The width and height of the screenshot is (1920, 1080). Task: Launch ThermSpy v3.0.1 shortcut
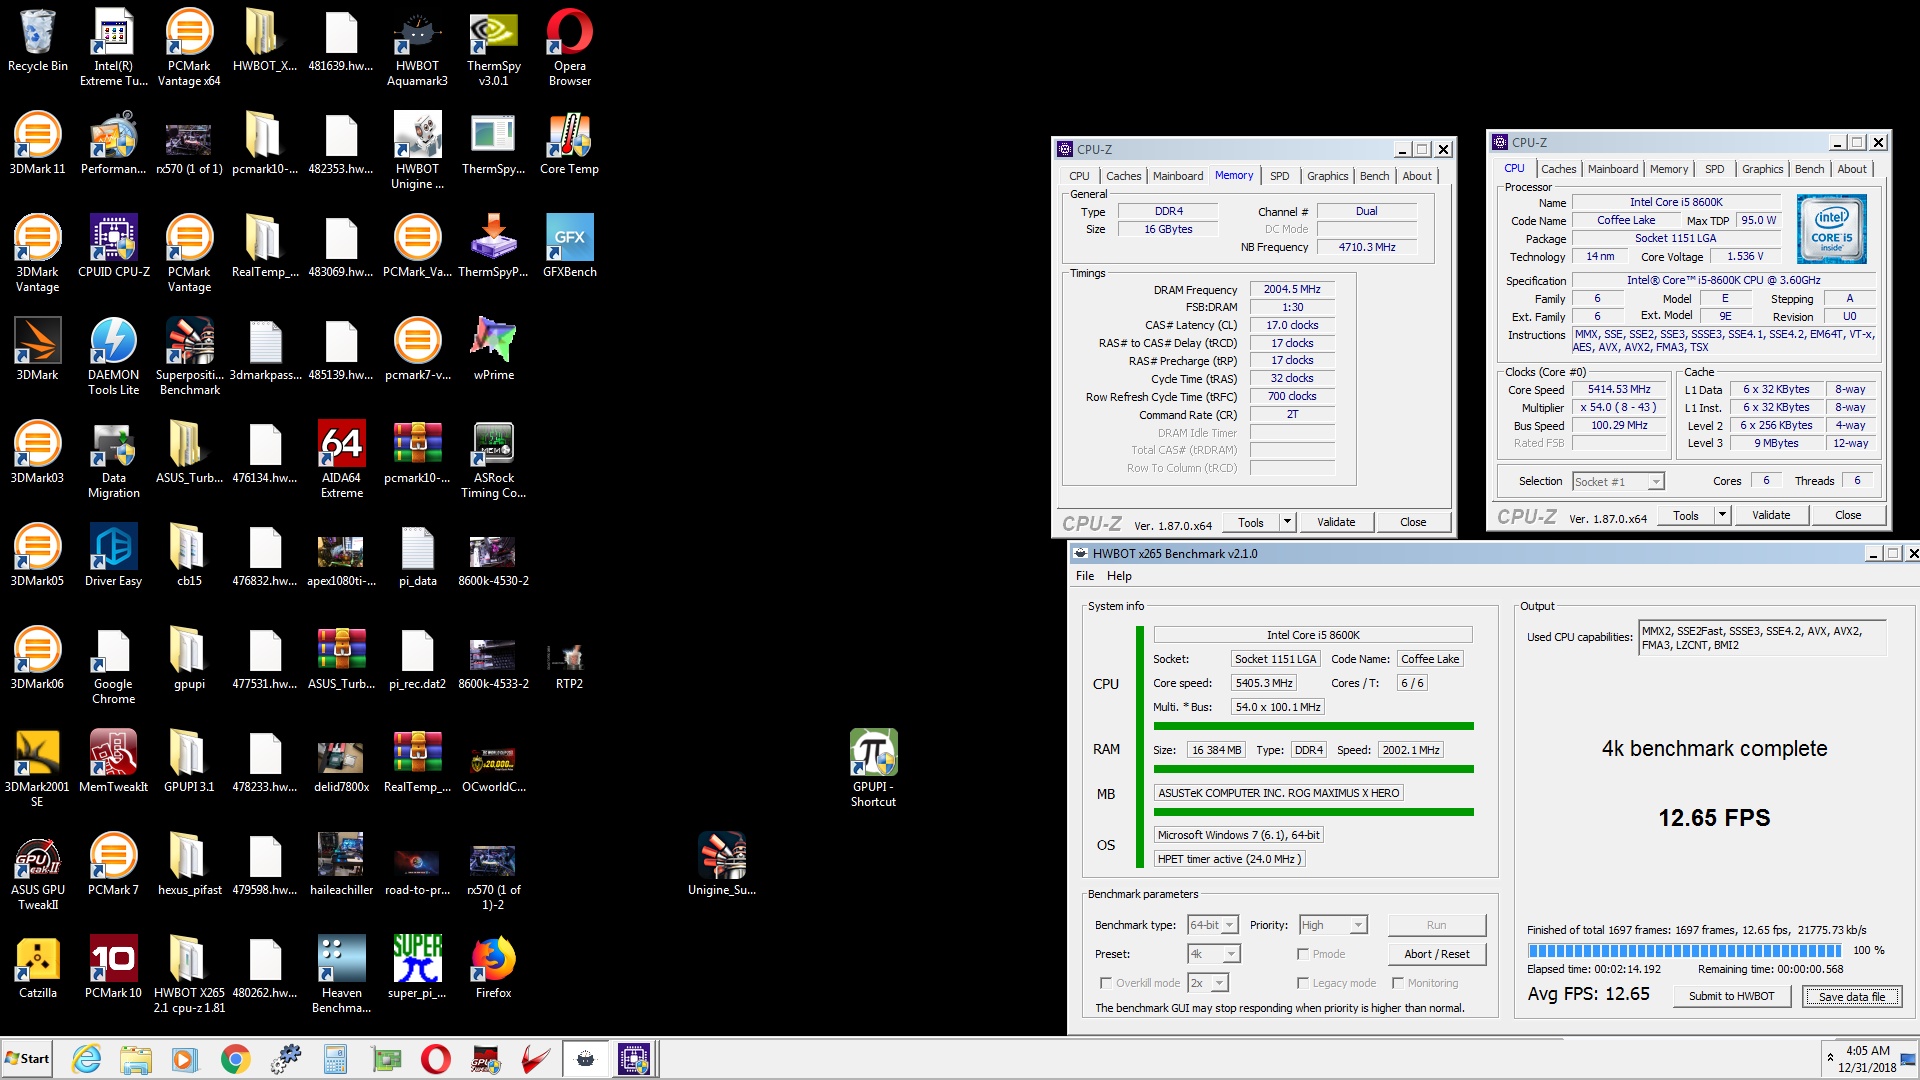click(493, 47)
